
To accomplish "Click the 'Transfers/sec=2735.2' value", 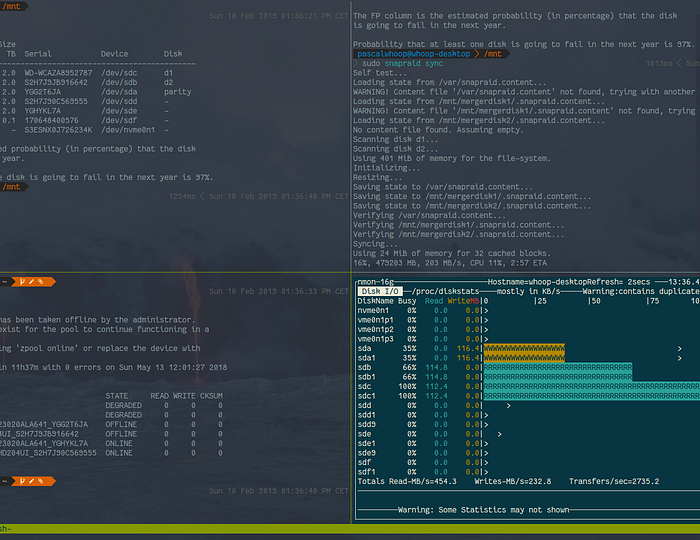I will (614, 481).
